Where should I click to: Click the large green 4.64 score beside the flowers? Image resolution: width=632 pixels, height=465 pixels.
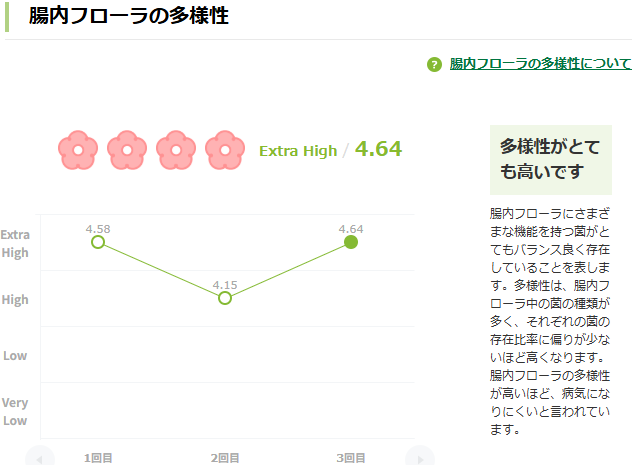[x=378, y=150]
